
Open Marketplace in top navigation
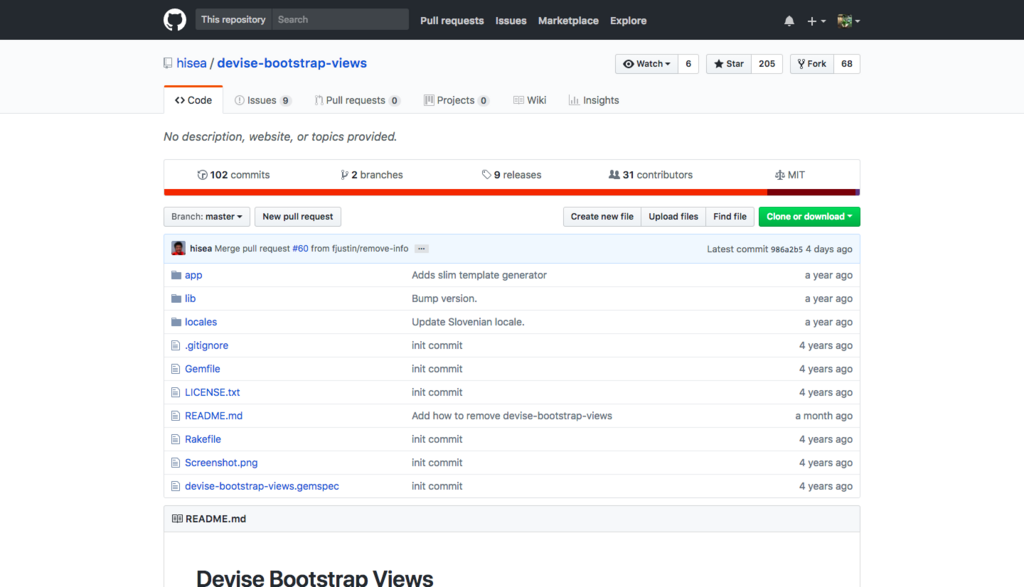tap(568, 21)
